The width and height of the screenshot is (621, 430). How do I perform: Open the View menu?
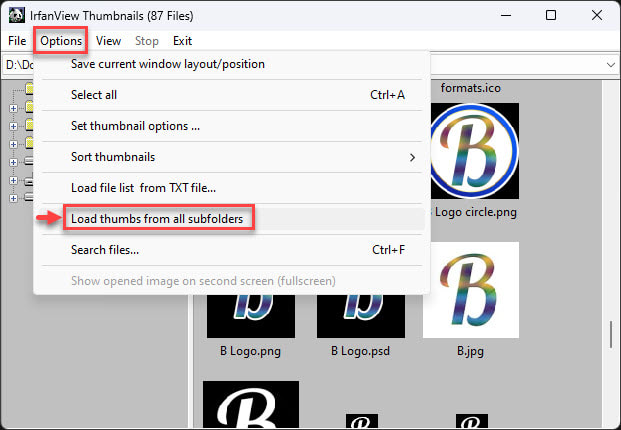108,41
